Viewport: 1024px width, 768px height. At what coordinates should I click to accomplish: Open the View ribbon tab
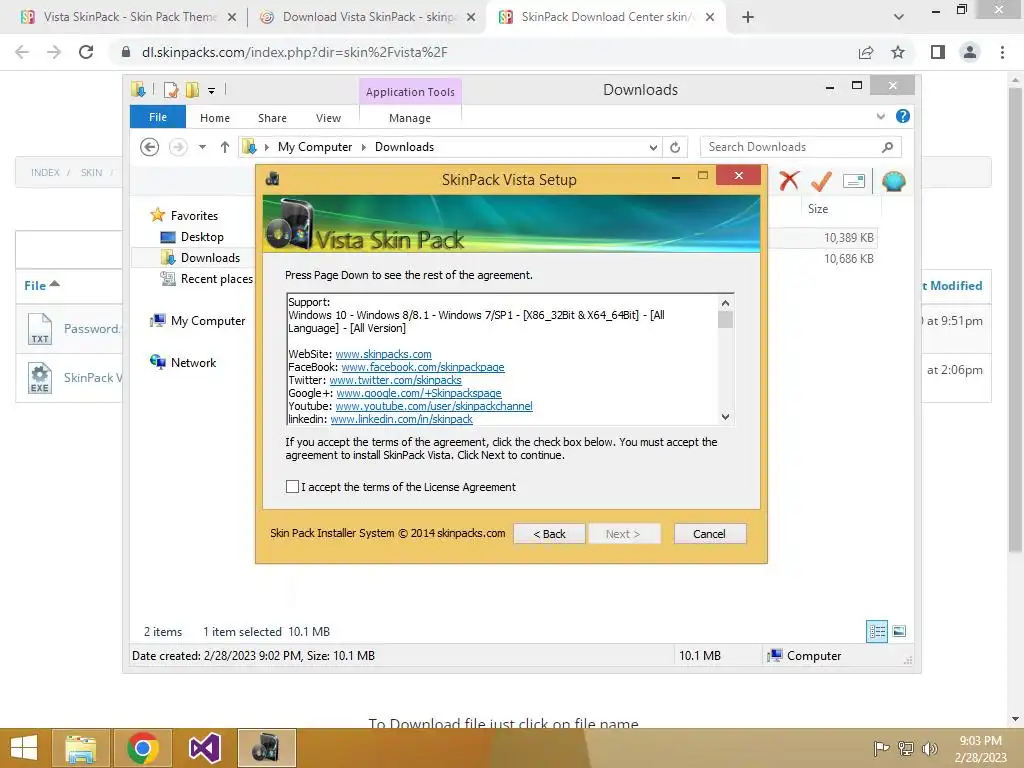coord(328,118)
